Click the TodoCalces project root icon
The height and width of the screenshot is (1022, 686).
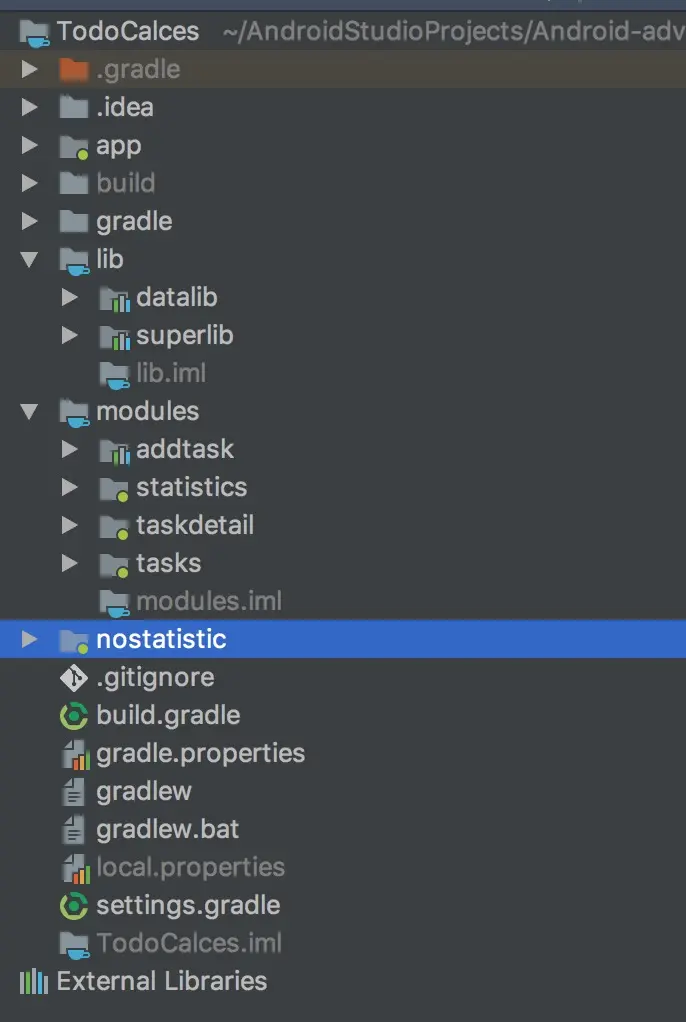tap(34, 32)
